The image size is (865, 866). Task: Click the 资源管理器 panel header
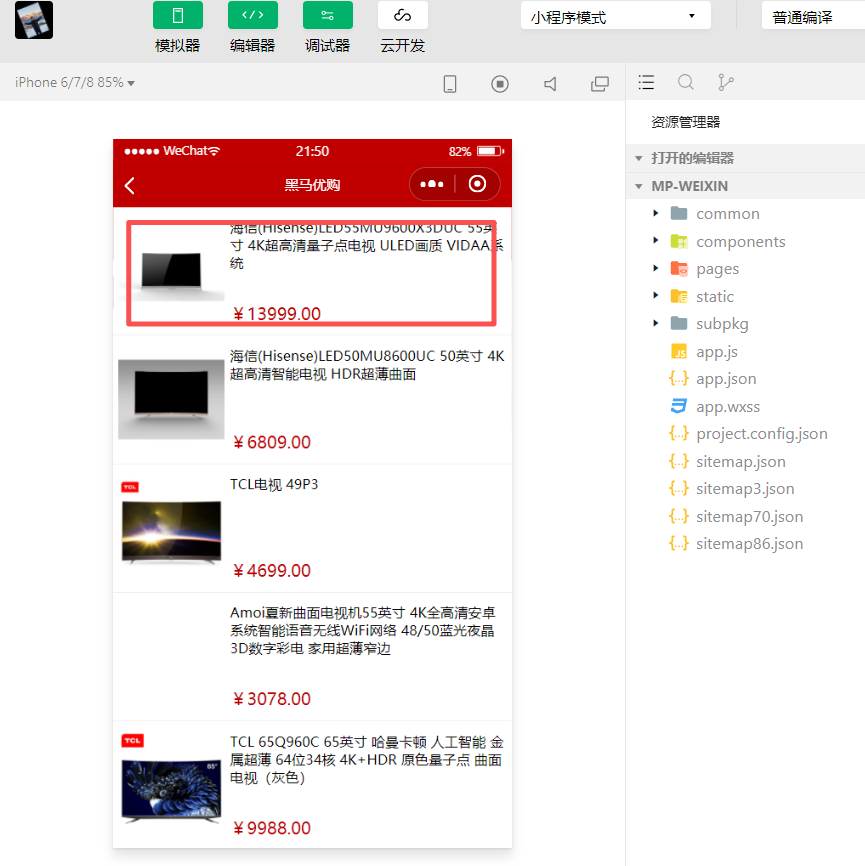[685, 122]
